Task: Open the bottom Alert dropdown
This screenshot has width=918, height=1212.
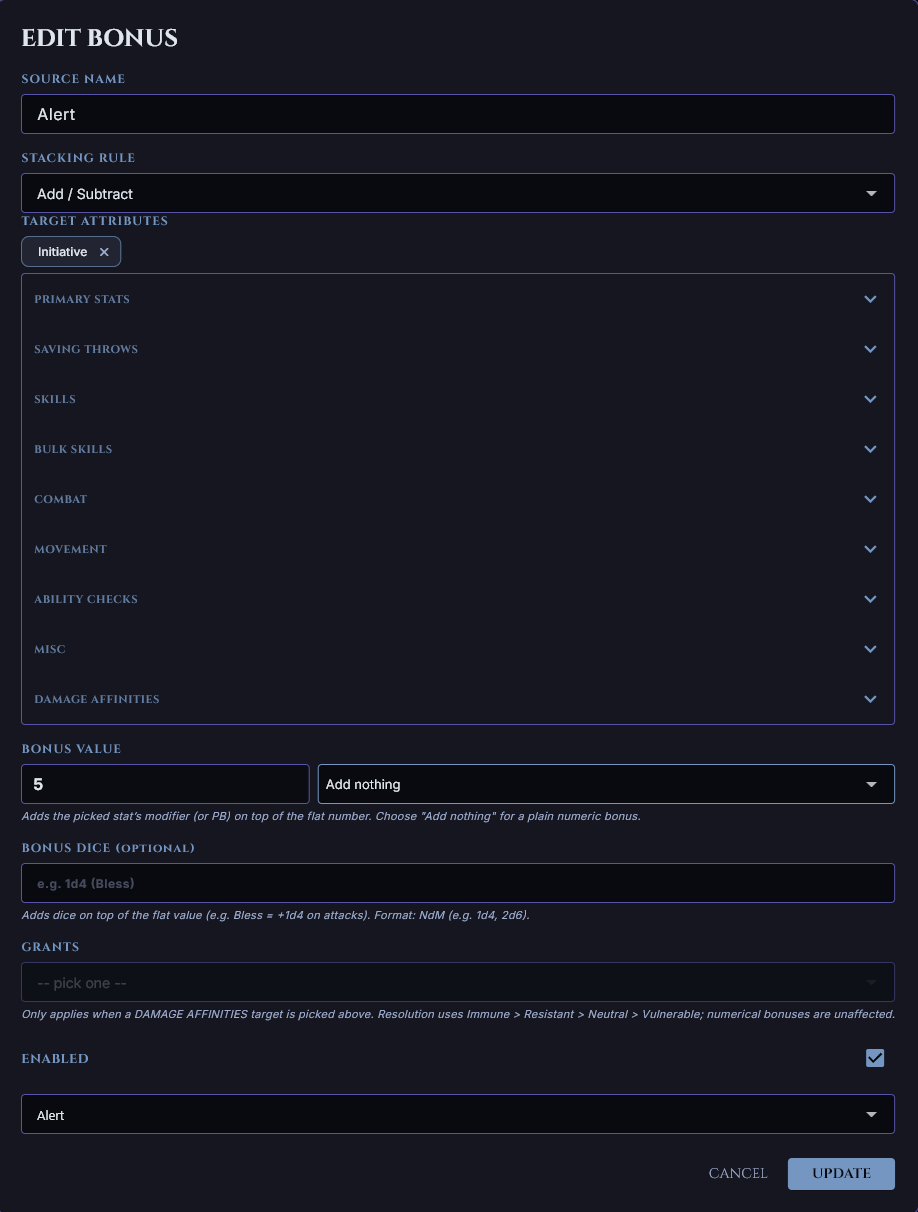Action: click(457, 1114)
